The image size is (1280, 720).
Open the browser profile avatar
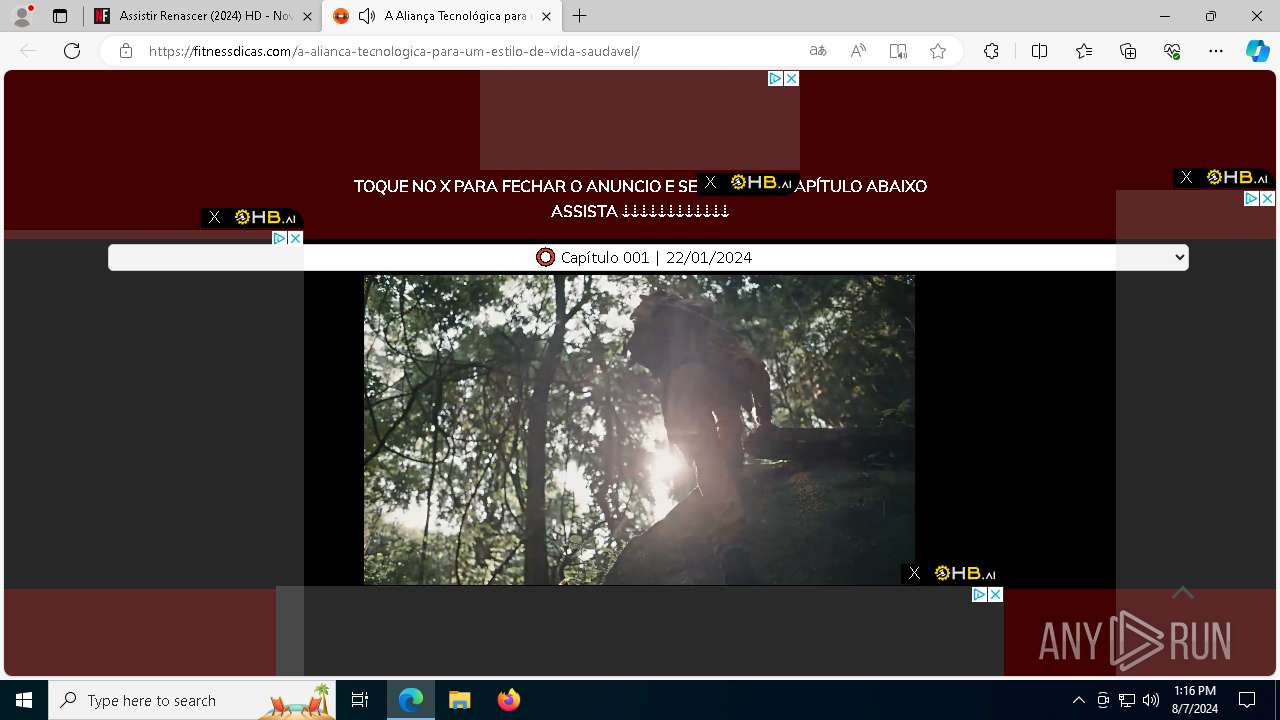[x=22, y=15]
